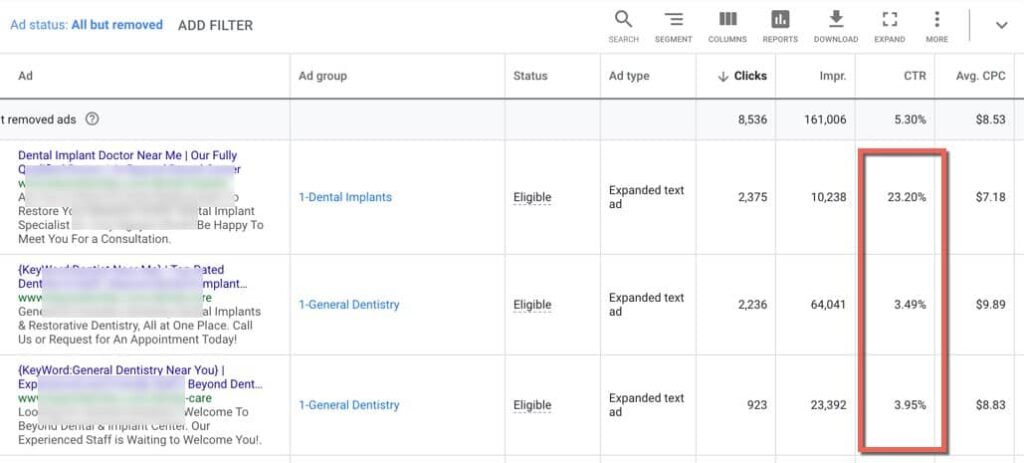Viewport: 1024px width, 463px height.
Task: Click the help icon beside removed ads
Action: pos(93,120)
